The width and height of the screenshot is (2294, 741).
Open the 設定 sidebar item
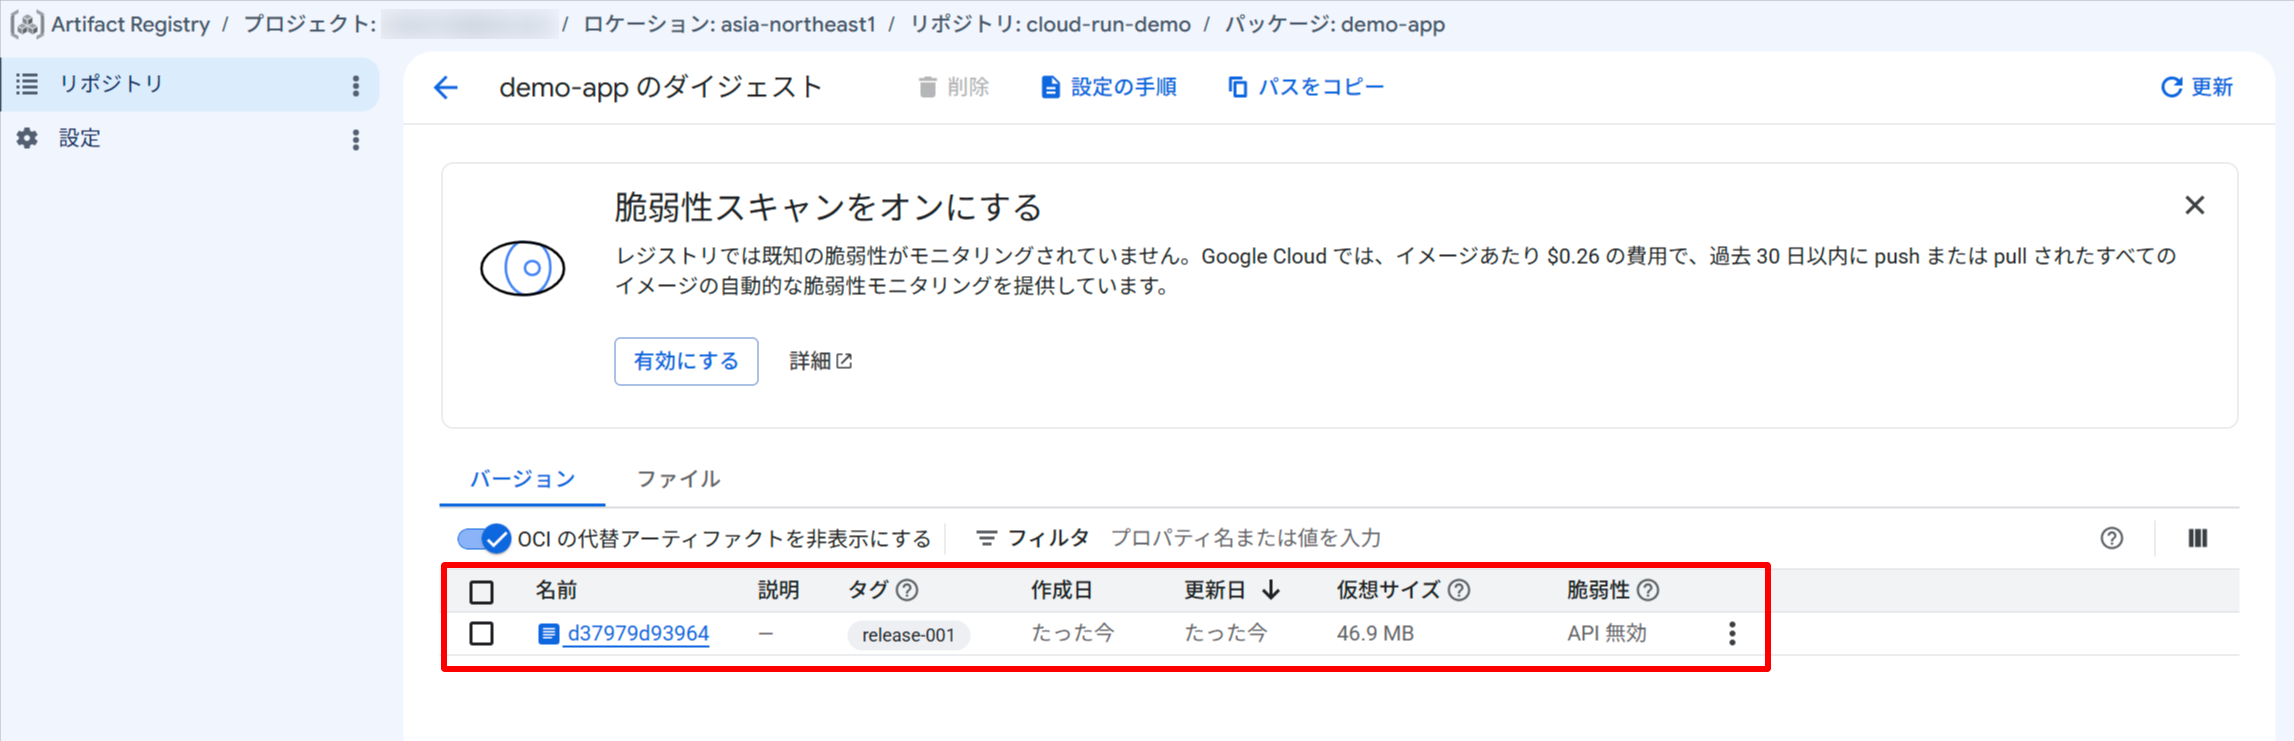(x=190, y=139)
